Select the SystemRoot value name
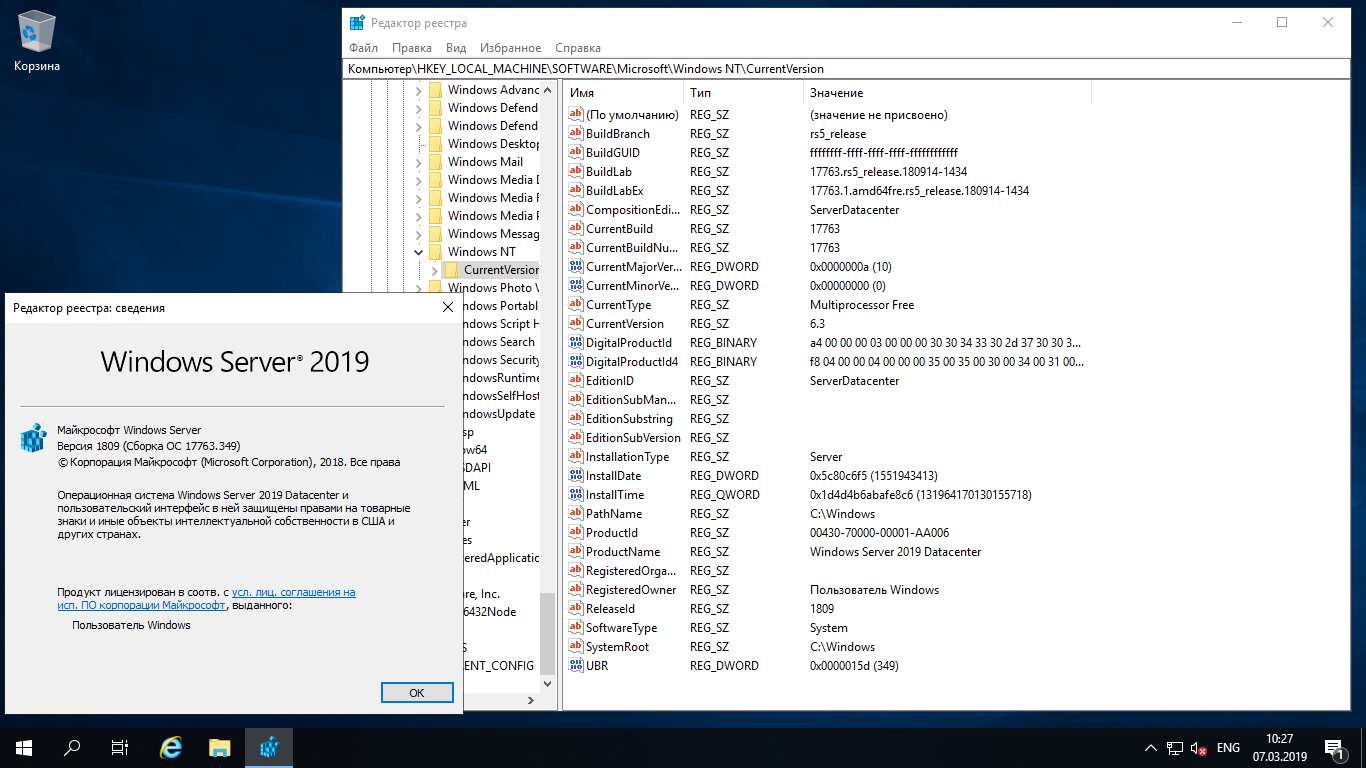 click(x=617, y=647)
